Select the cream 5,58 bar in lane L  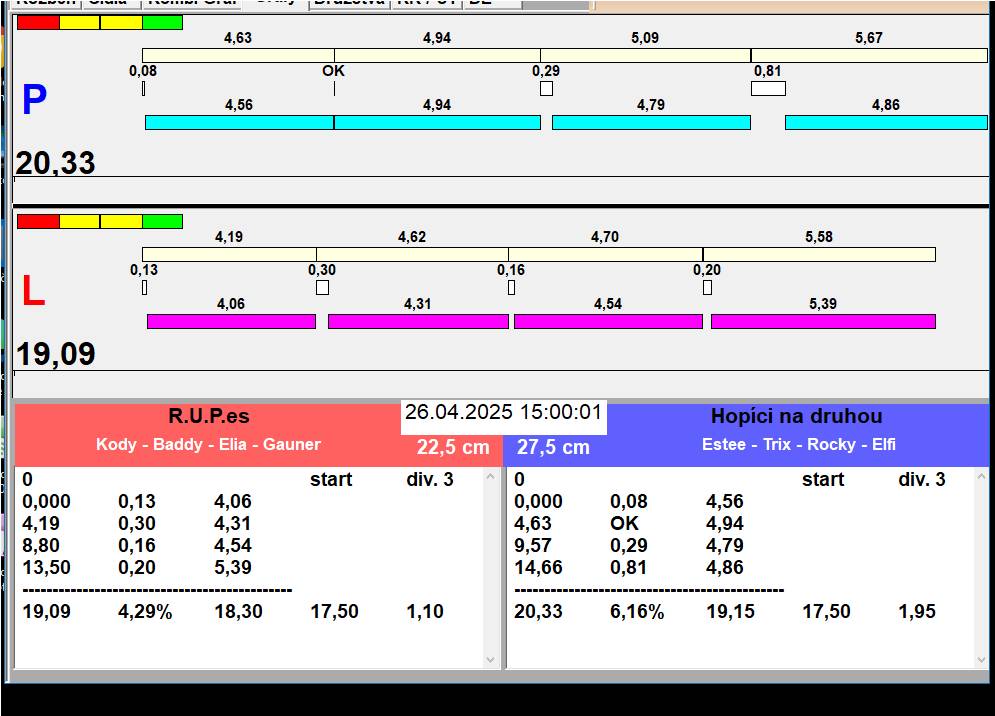point(819,255)
